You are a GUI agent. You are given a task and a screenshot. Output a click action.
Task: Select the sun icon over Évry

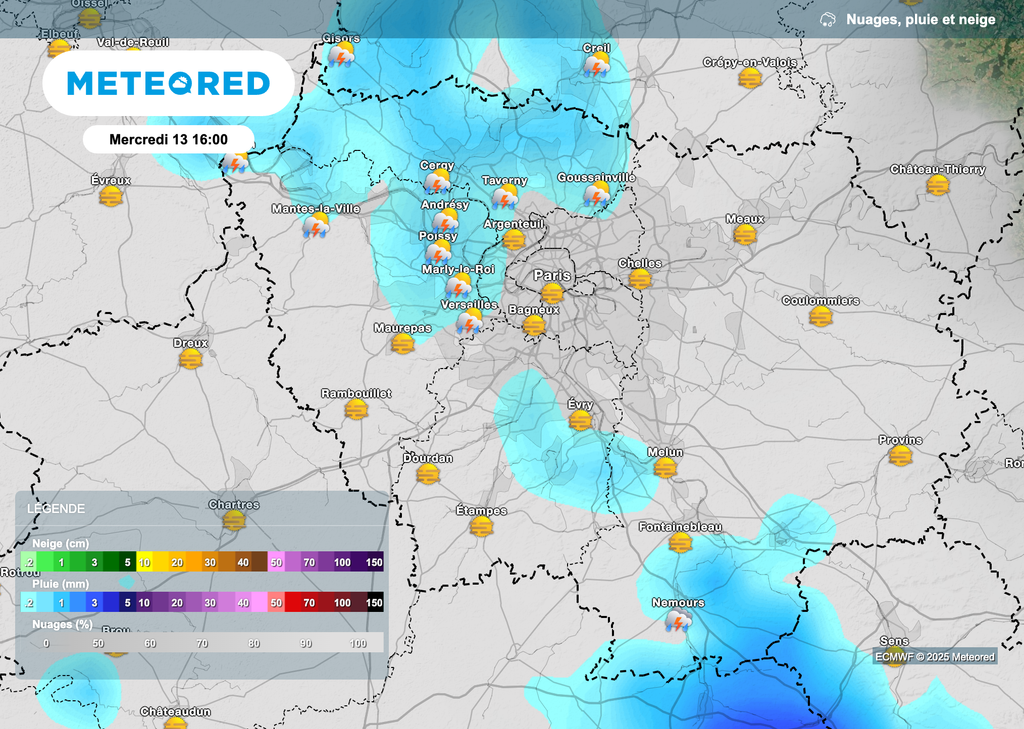tap(578, 419)
